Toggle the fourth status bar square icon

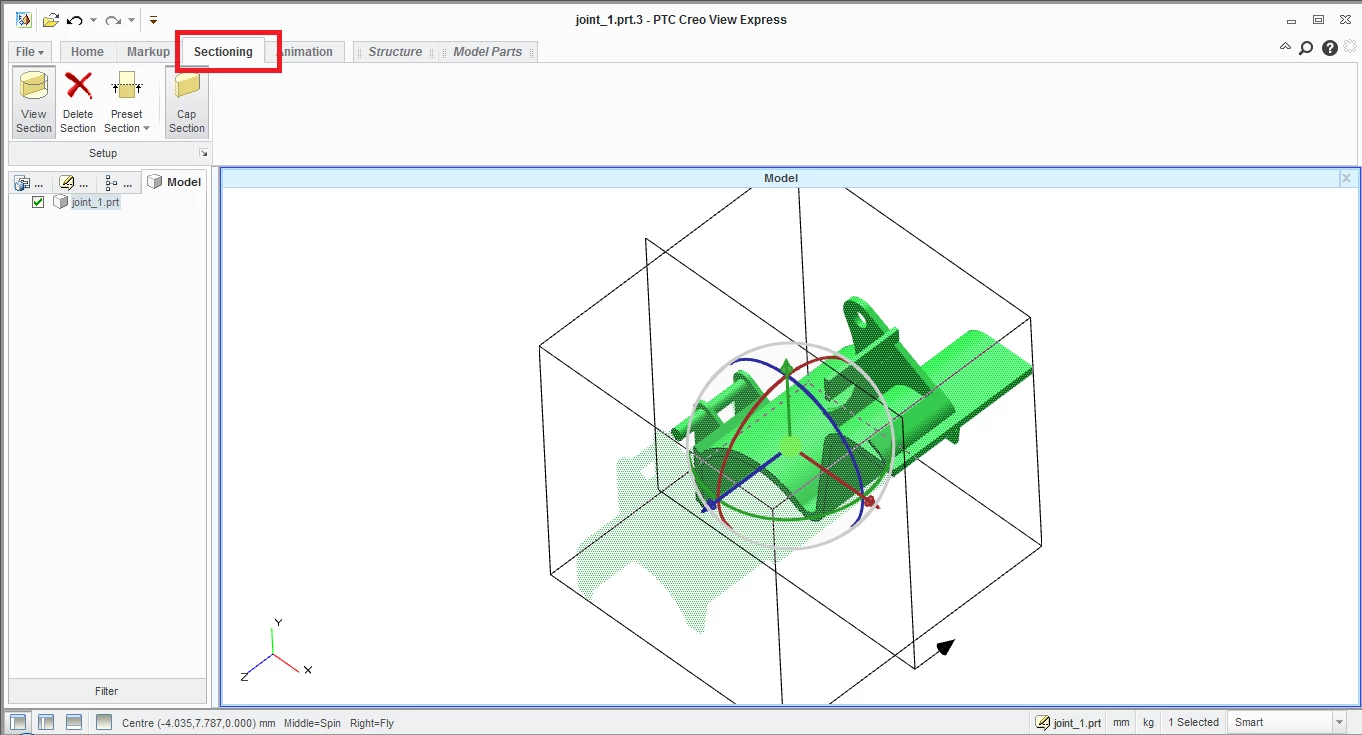104,722
